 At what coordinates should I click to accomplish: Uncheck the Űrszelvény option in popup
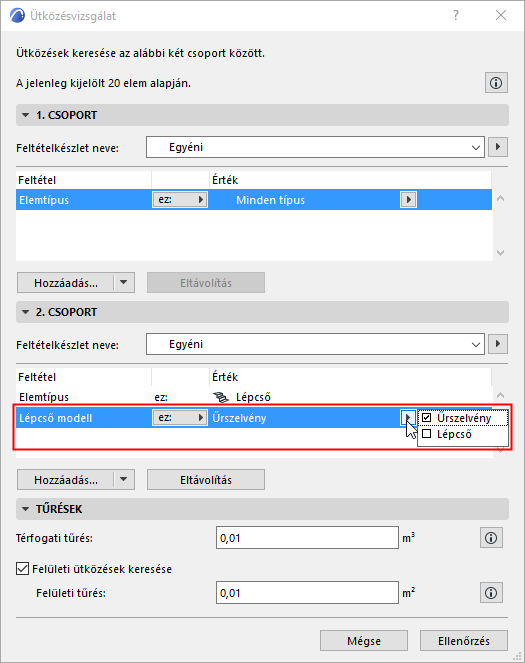pos(427,418)
